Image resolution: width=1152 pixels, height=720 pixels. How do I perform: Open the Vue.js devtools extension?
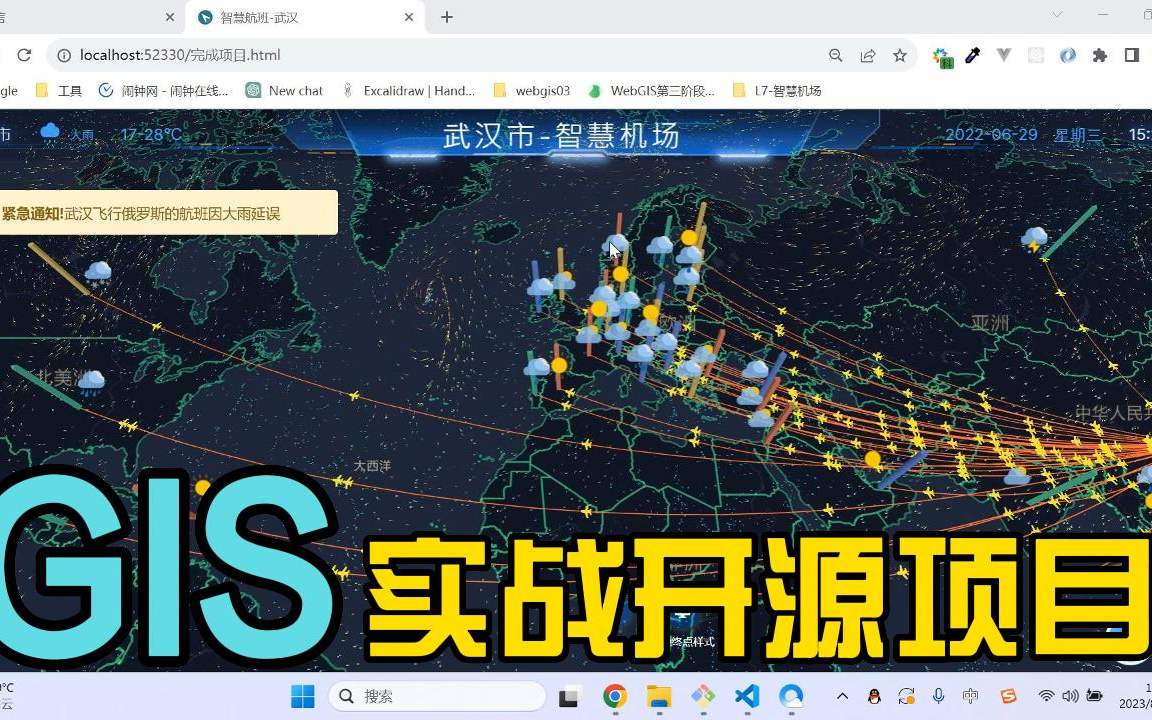1004,56
